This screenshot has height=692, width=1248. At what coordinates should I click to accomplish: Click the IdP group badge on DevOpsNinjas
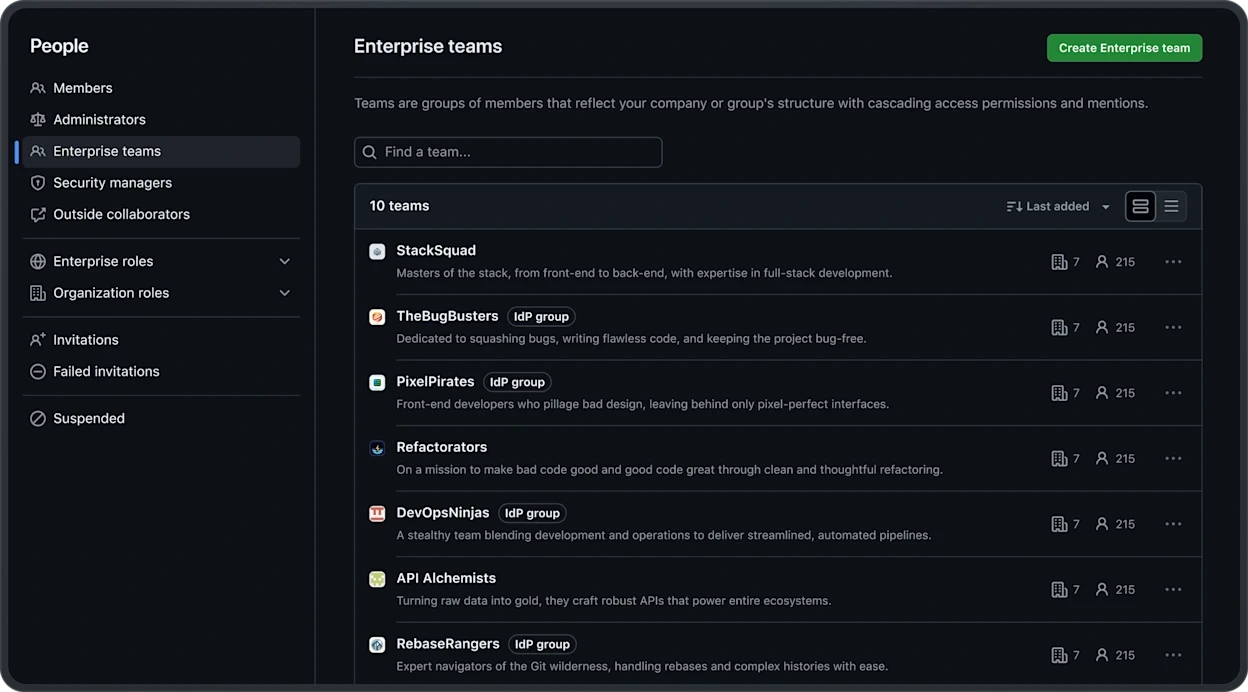tap(532, 513)
